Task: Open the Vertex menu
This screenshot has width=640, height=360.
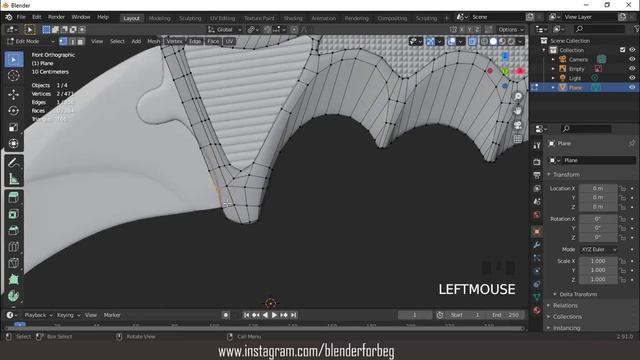Action: (x=174, y=41)
